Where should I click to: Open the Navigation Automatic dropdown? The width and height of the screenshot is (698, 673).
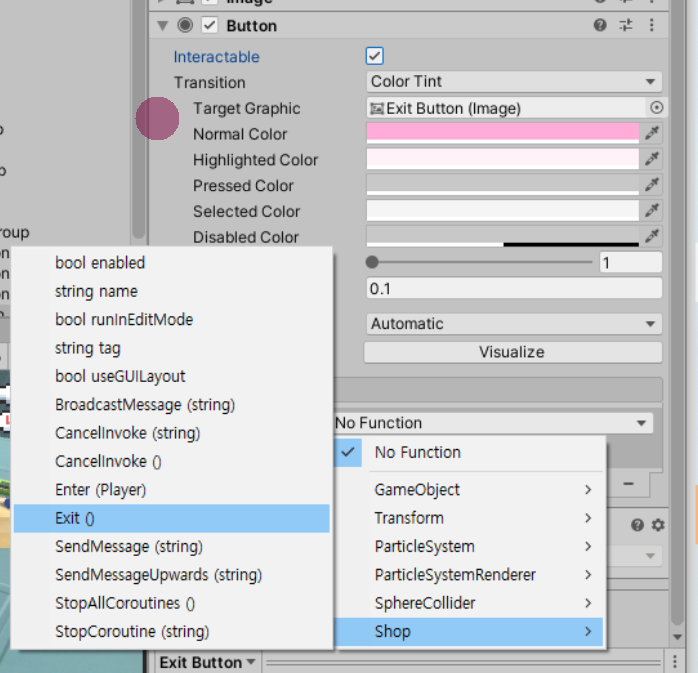(x=514, y=324)
